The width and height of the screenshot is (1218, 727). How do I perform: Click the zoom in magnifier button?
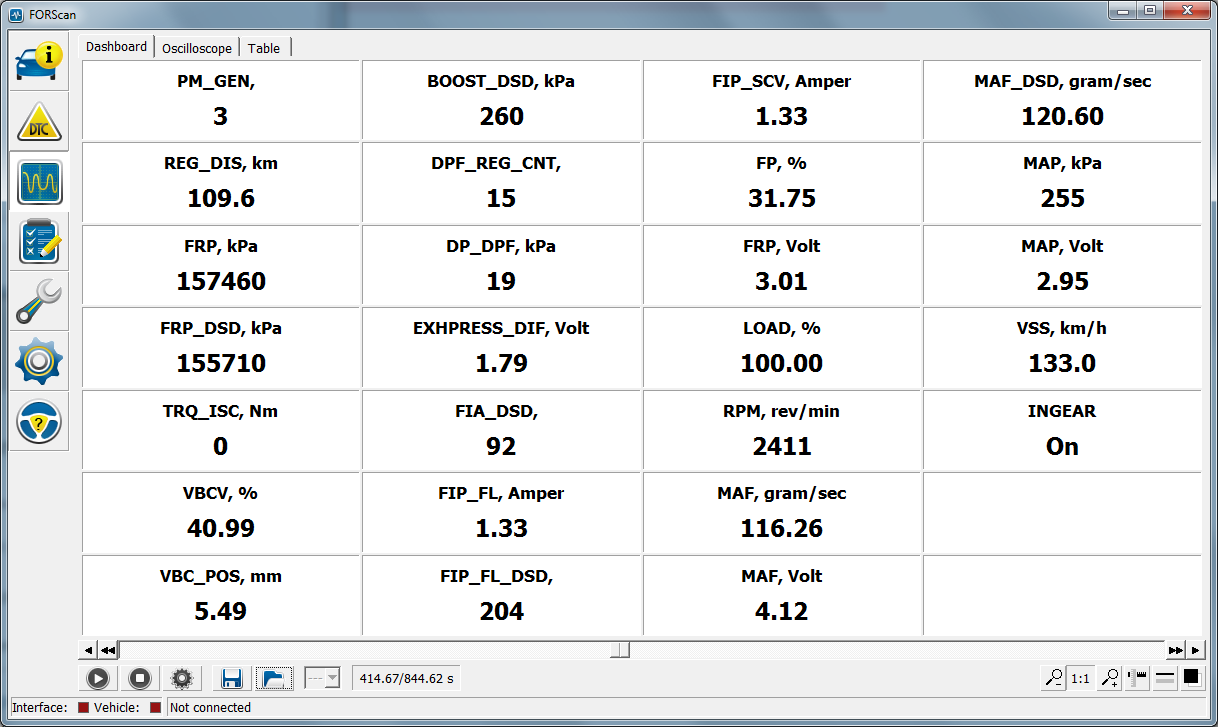click(x=1109, y=679)
